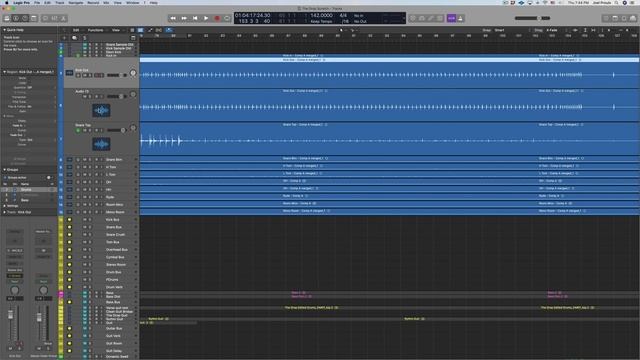Open Mix menu in menu bar
The width and height of the screenshot is (640, 360).
point(106,2)
